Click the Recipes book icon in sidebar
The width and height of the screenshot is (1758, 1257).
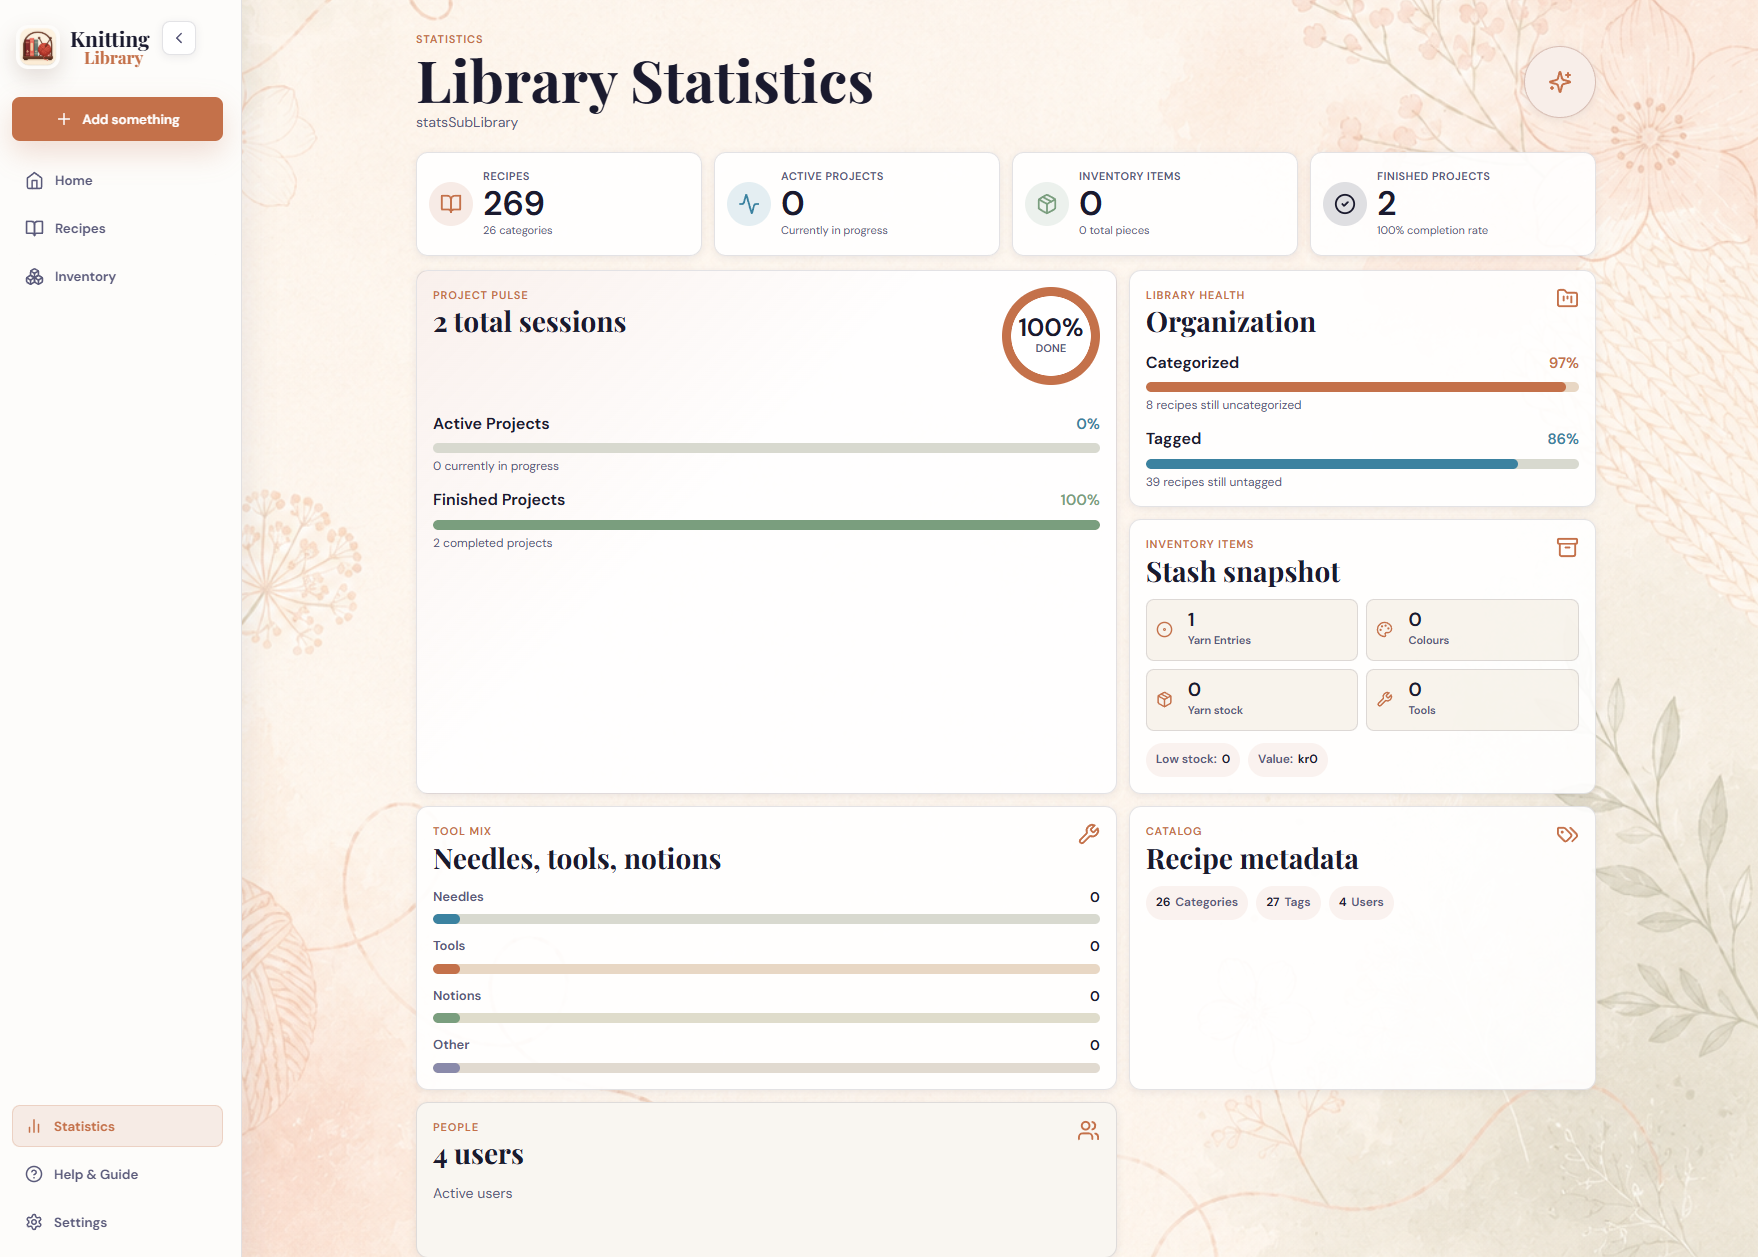(34, 228)
